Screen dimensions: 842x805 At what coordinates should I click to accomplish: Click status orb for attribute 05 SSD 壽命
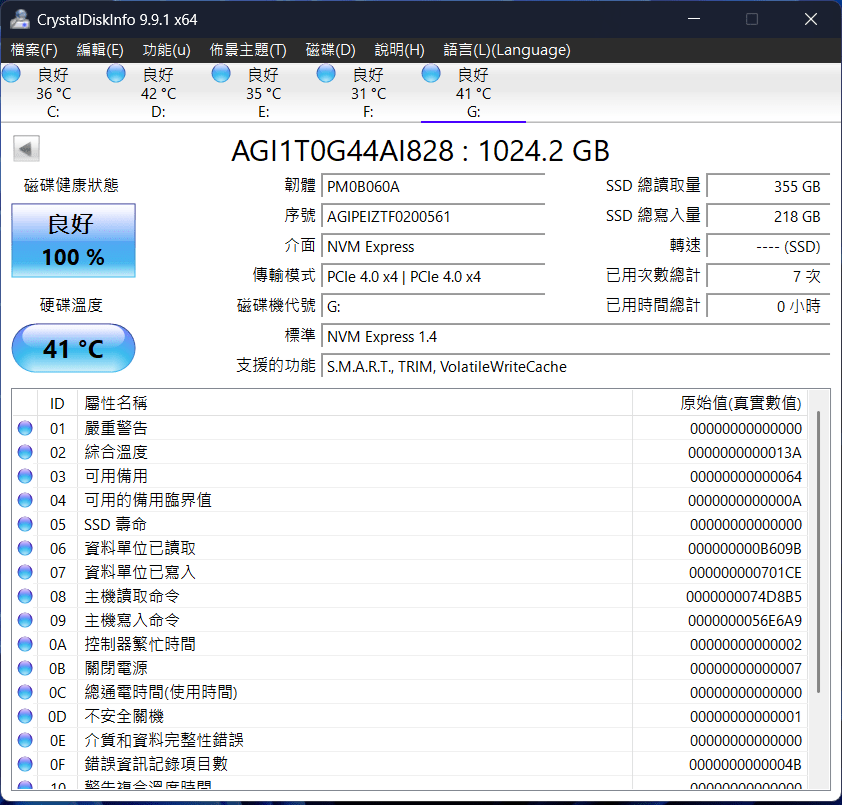[x=25, y=524]
